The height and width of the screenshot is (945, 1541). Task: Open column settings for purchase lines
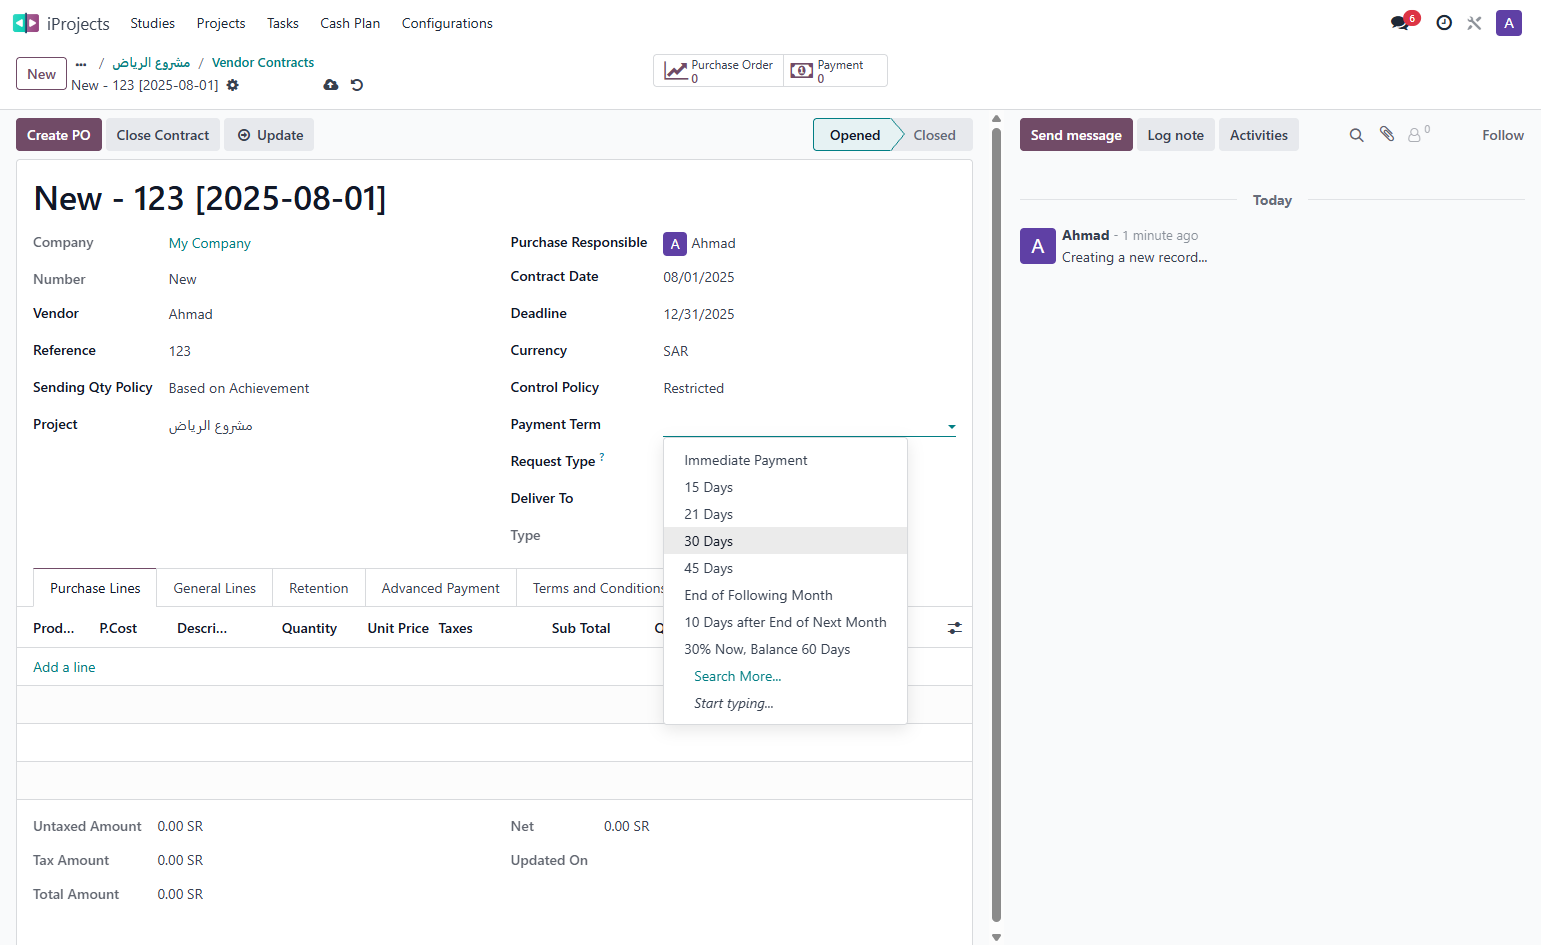[x=955, y=628]
